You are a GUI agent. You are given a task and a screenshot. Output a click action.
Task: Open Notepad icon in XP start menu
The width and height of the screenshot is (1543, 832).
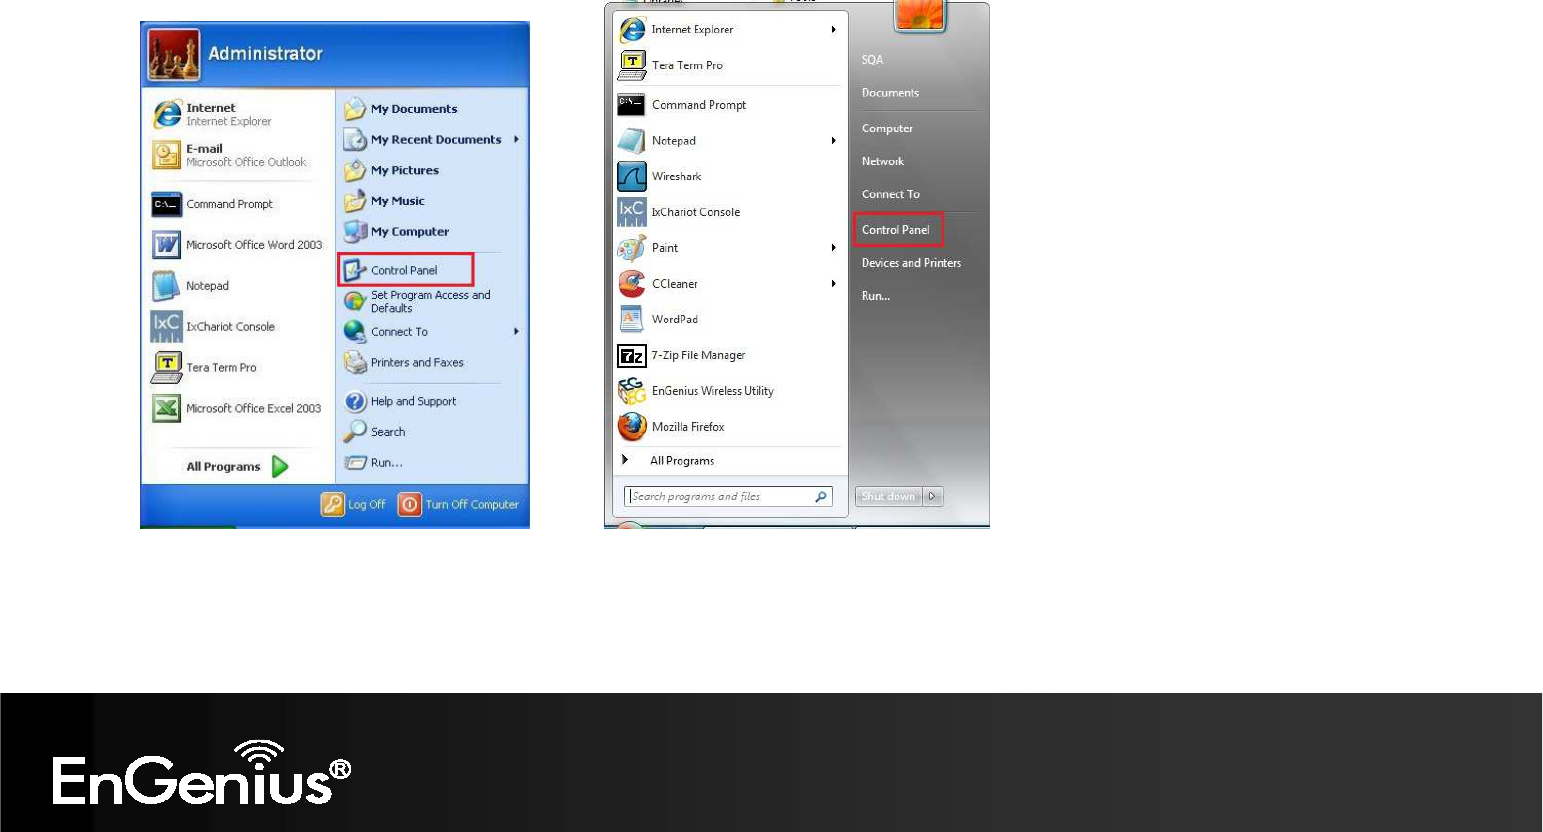pyautogui.click(x=166, y=286)
